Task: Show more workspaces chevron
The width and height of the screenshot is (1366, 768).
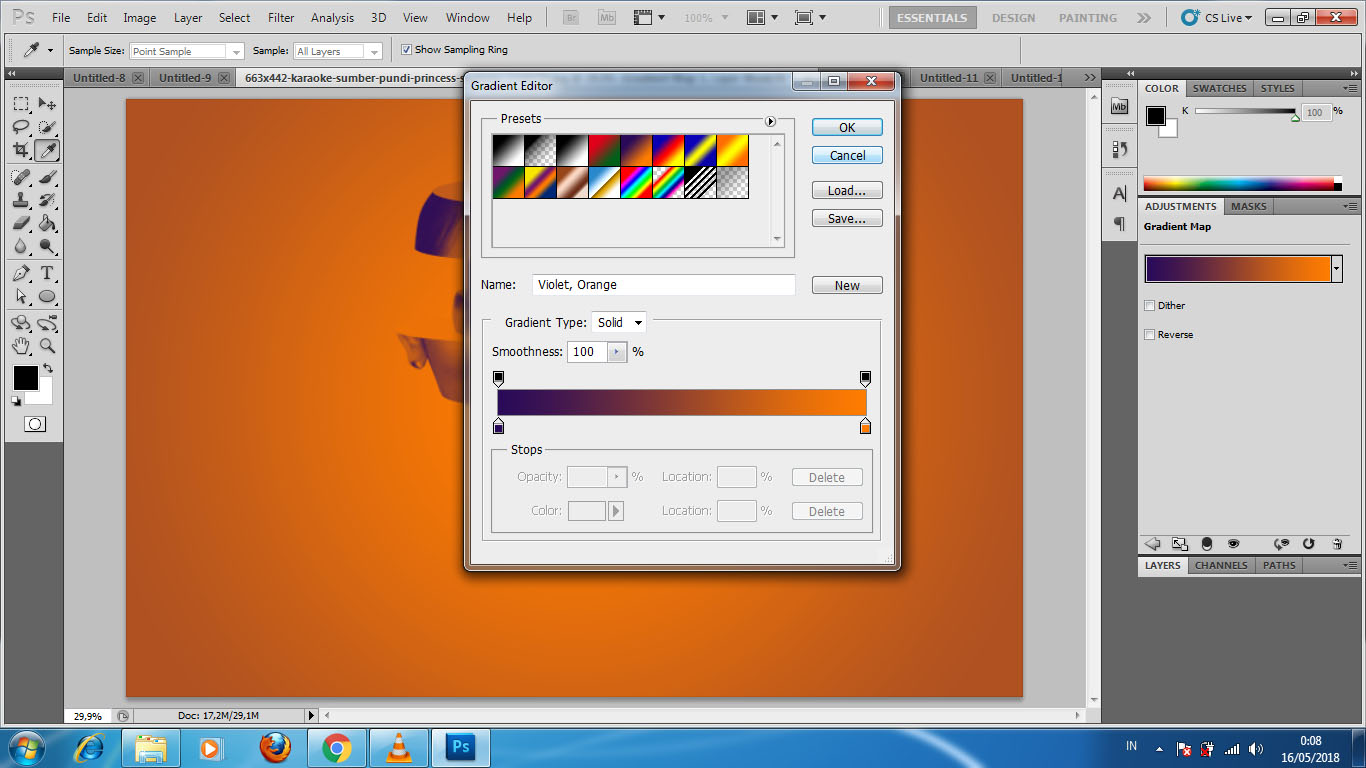Action: pos(1144,17)
